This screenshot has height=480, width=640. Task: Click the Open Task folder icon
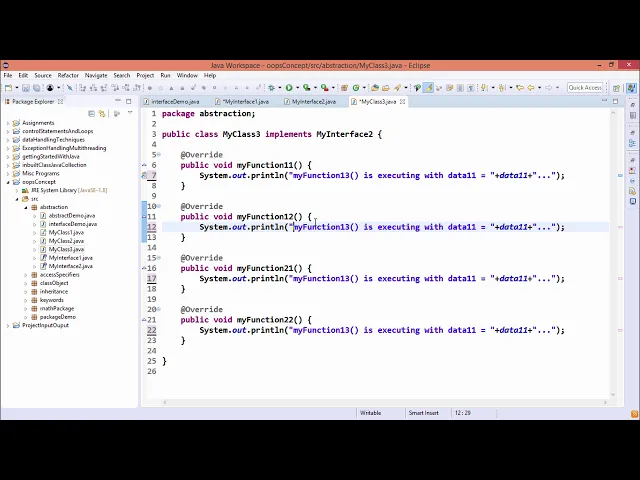(x=386, y=87)
